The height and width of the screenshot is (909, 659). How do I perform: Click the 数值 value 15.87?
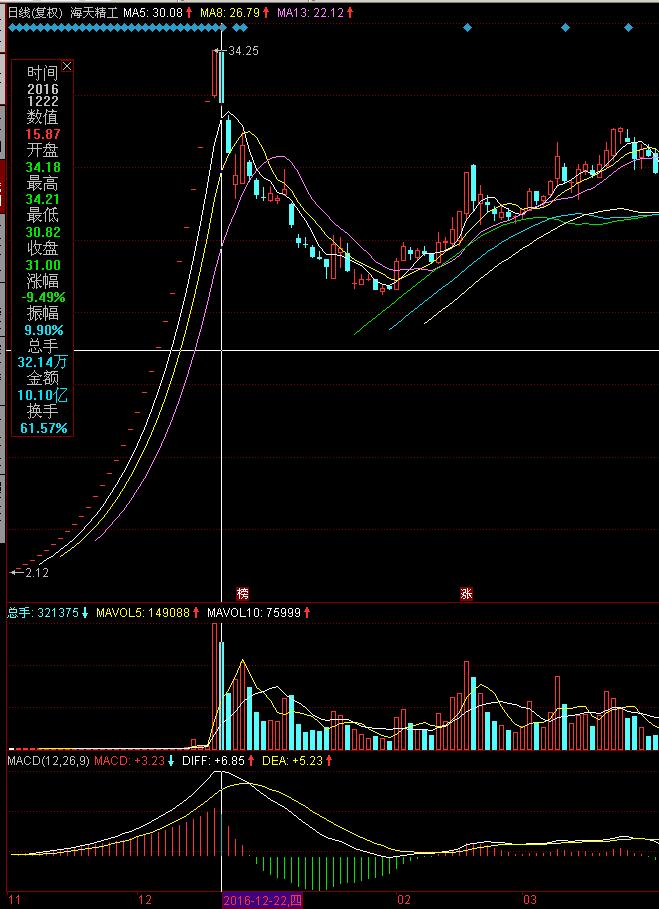[x=43, y=134]
